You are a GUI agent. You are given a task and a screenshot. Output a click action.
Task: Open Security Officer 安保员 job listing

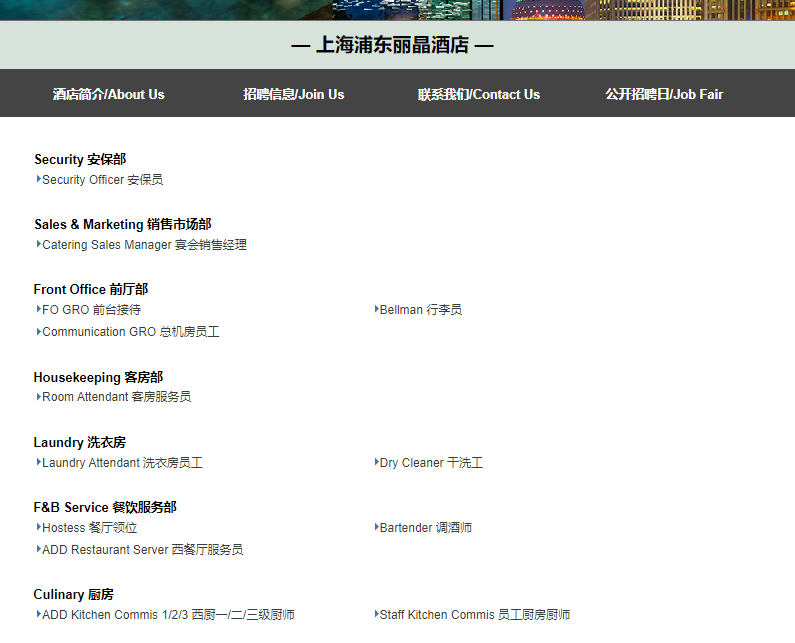point(102,180)
